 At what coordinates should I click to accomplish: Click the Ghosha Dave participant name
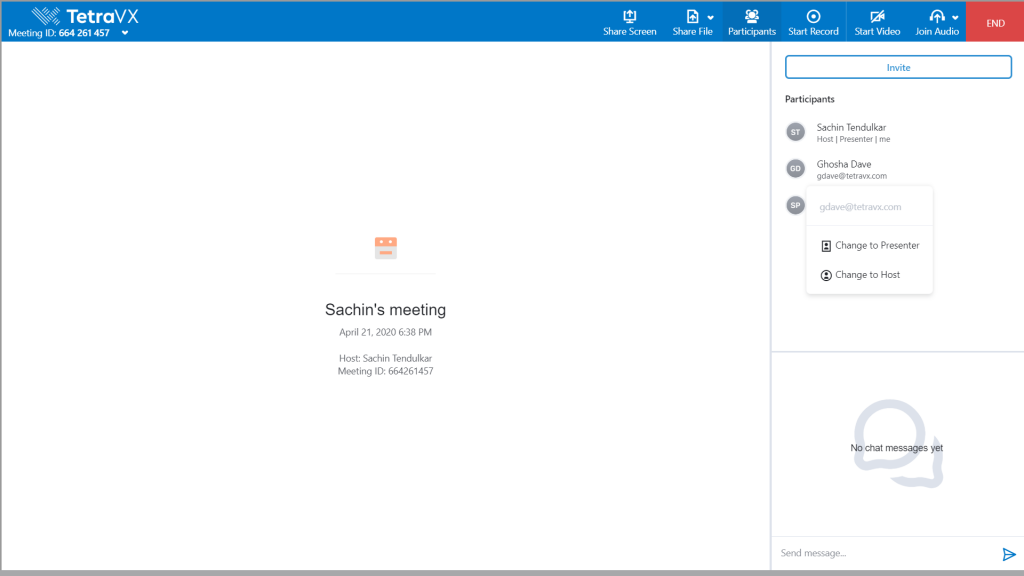(x=844, y=164)
